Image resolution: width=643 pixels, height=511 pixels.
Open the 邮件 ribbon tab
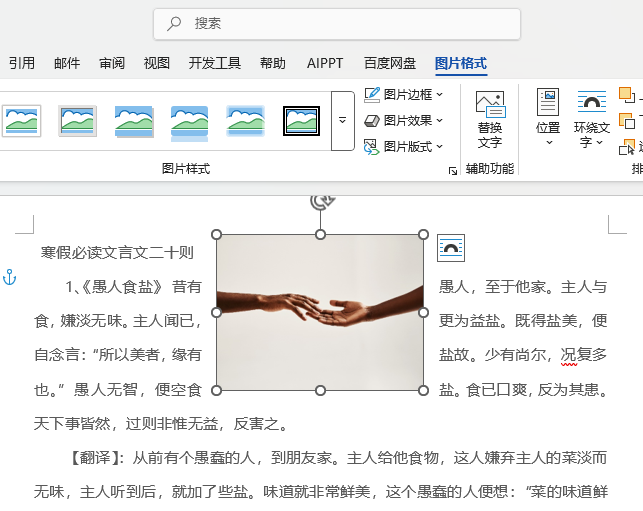pos(67,63)
